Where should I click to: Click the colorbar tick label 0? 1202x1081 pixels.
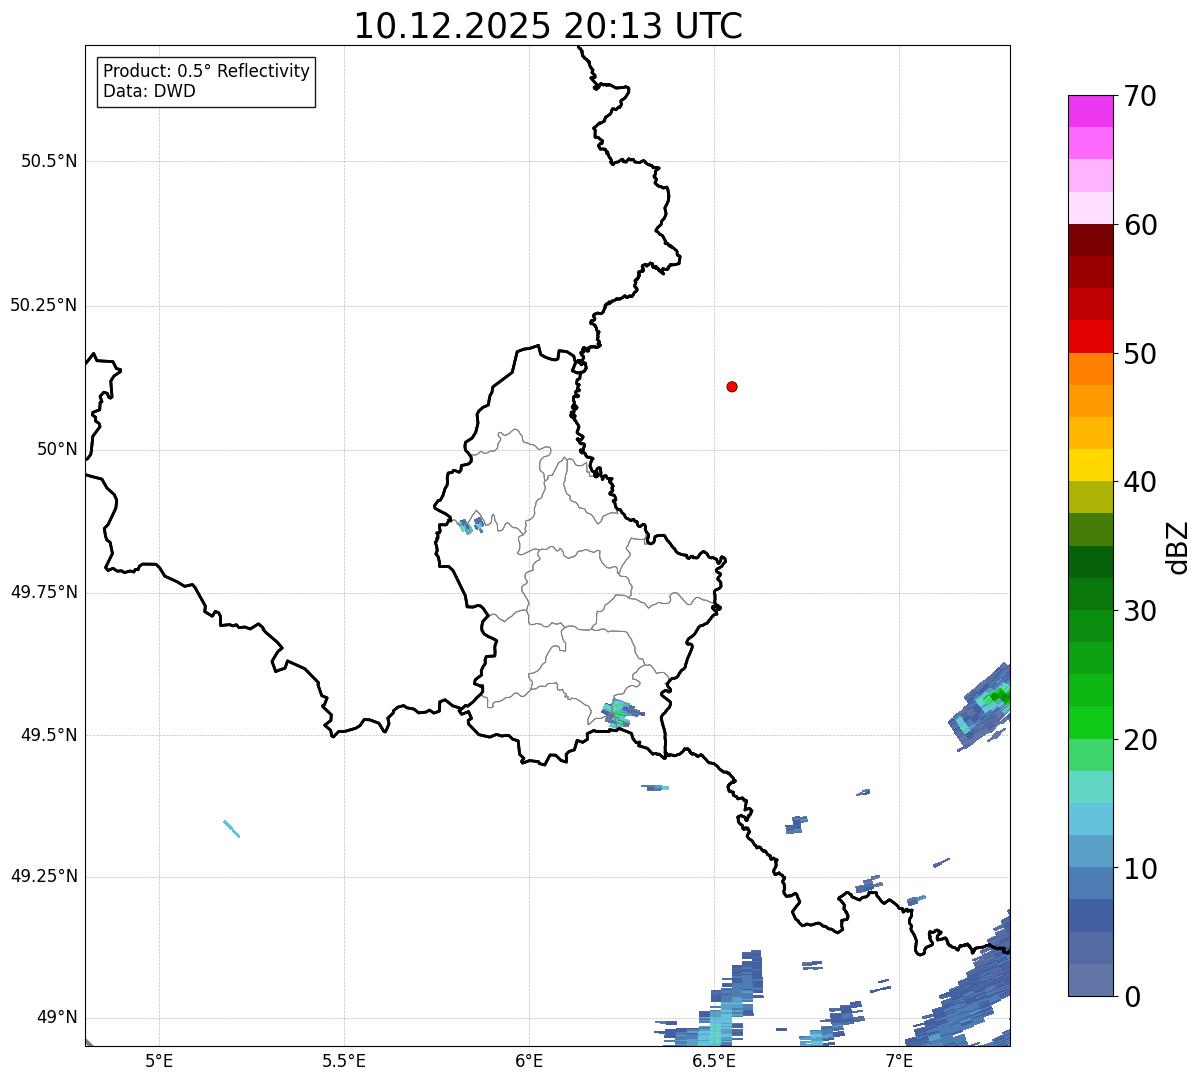(1131, 997)
